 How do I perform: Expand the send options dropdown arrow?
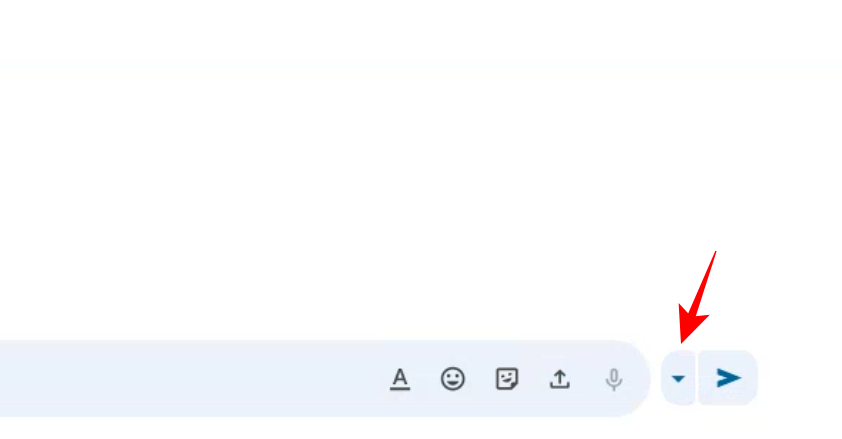(x=678, y=379)
